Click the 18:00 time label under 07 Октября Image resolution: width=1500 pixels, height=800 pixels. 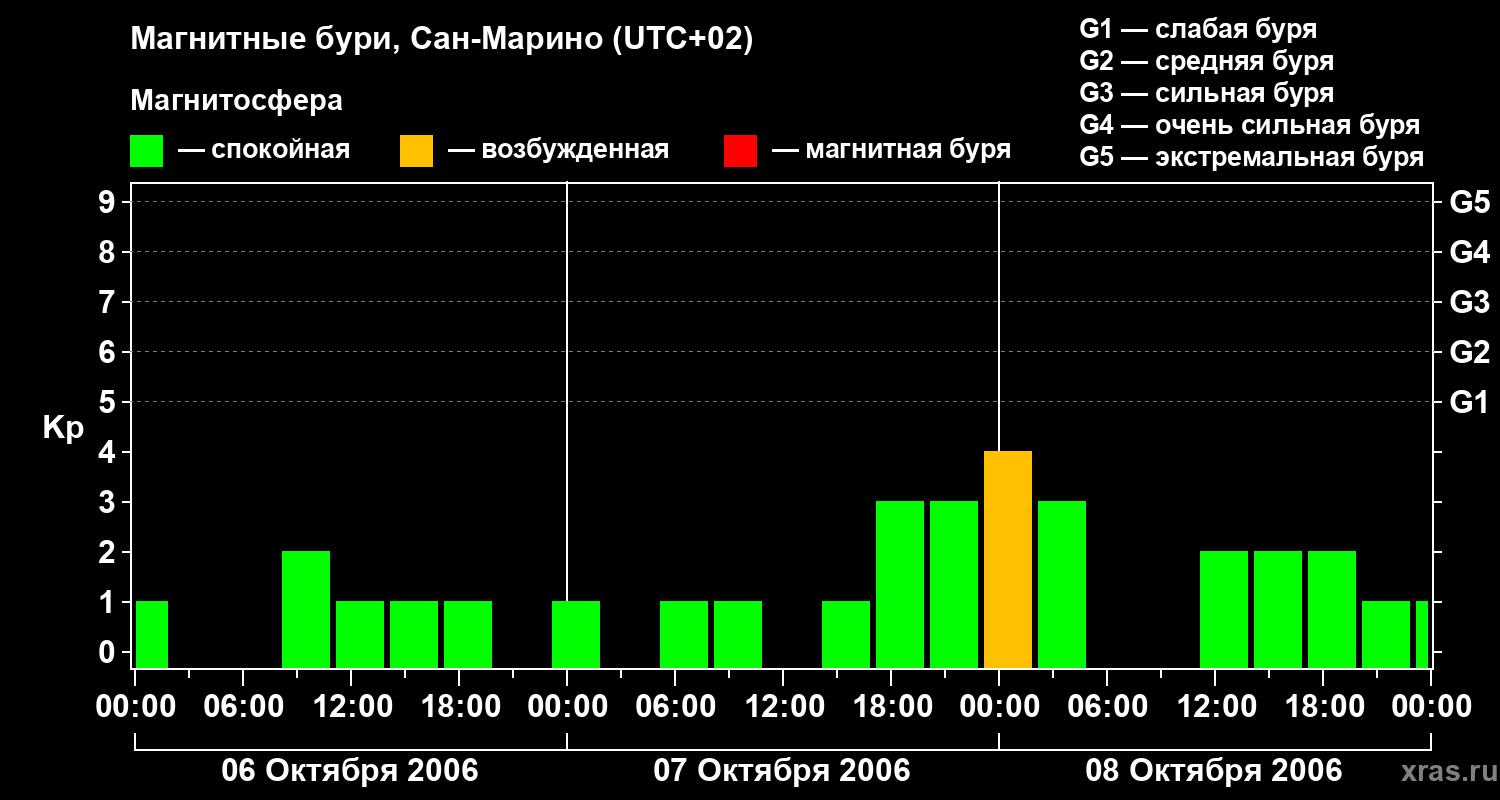click(x=891, y=706)
